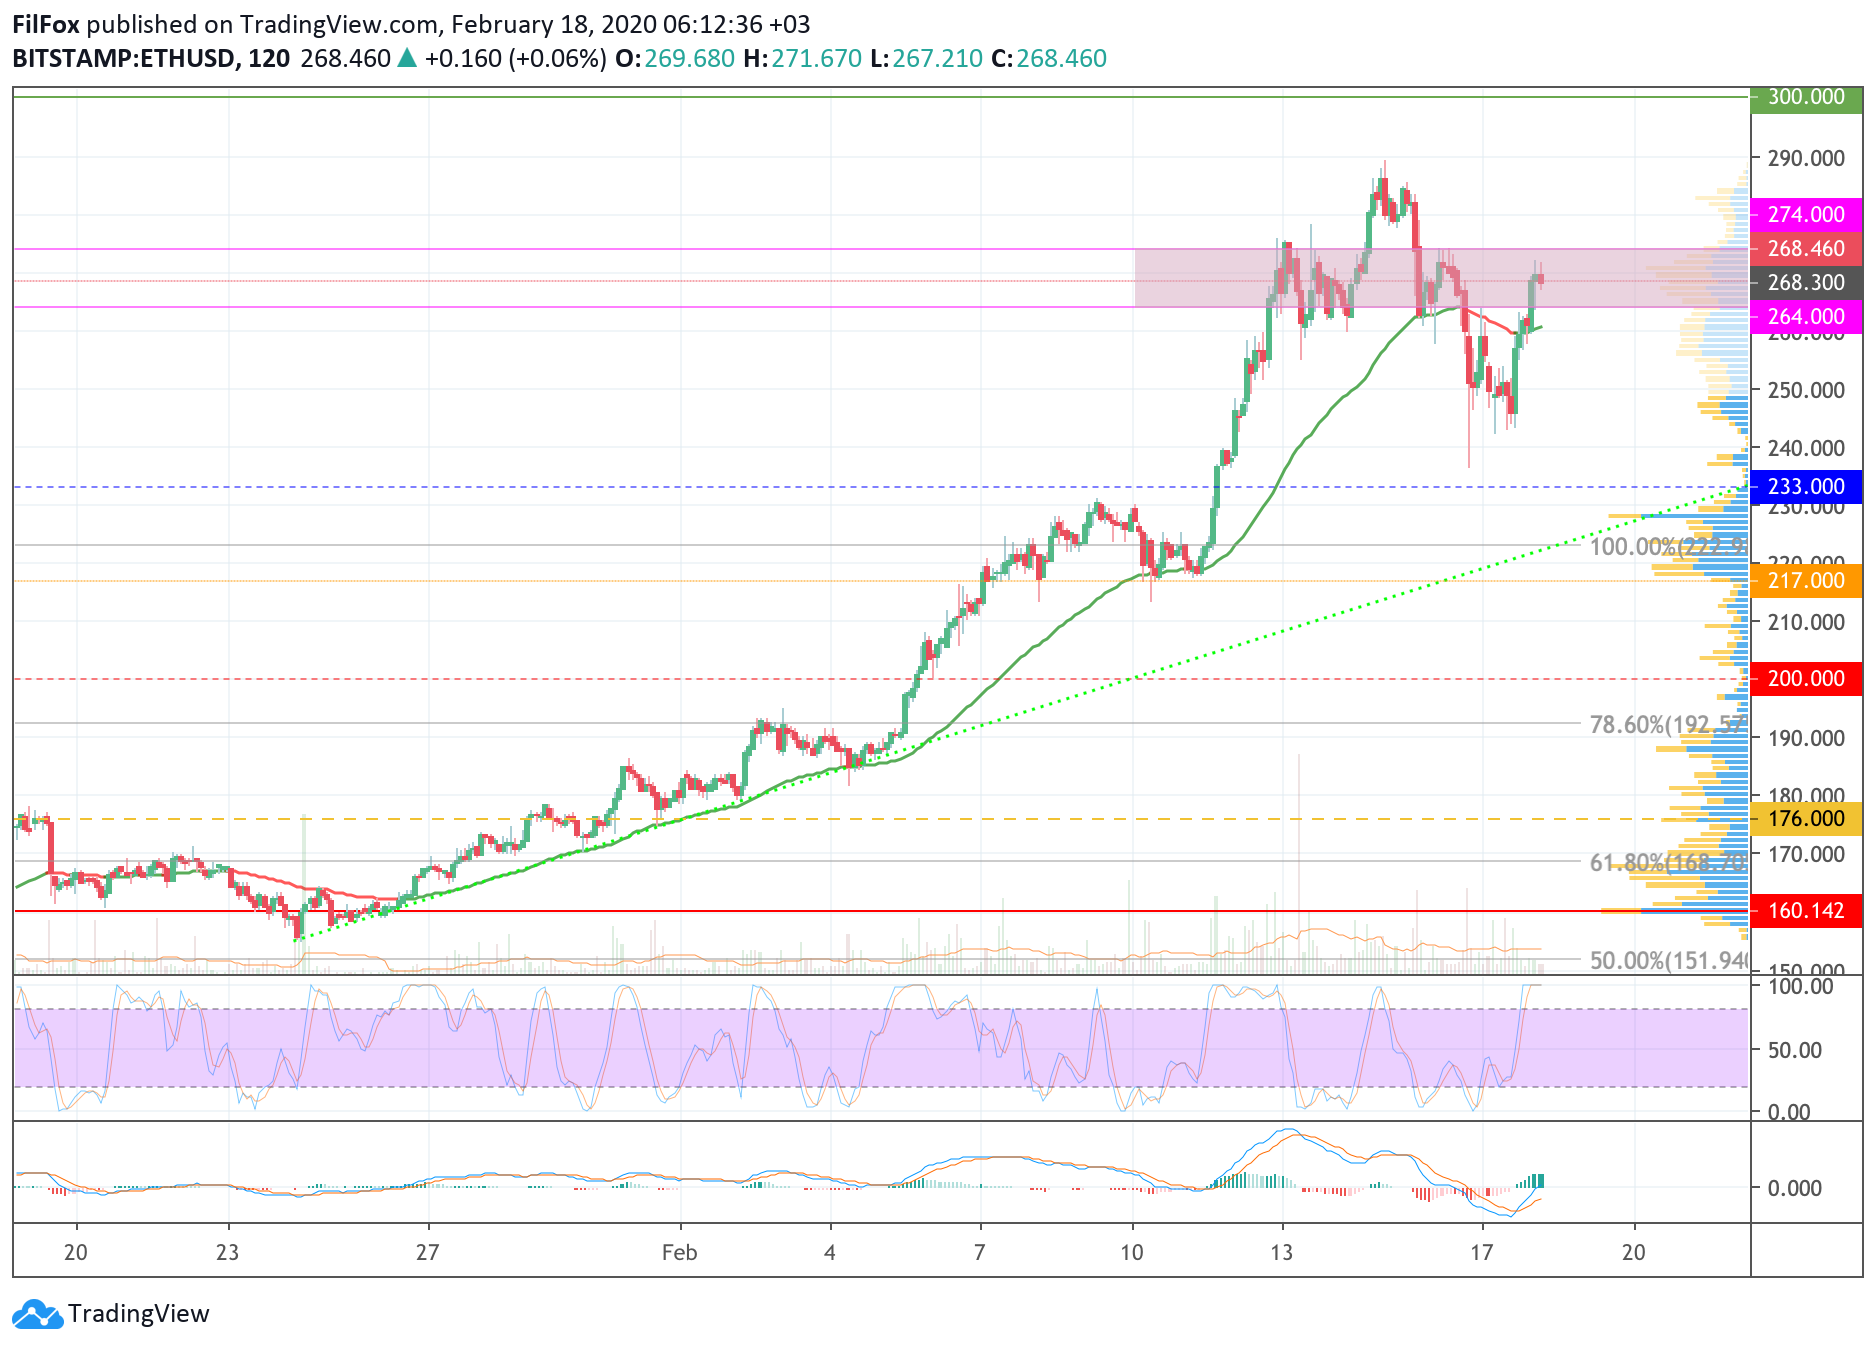
Task: Select the BITSTAMP:ETHUSD, 120 symbol label
Action: (151, 58)
